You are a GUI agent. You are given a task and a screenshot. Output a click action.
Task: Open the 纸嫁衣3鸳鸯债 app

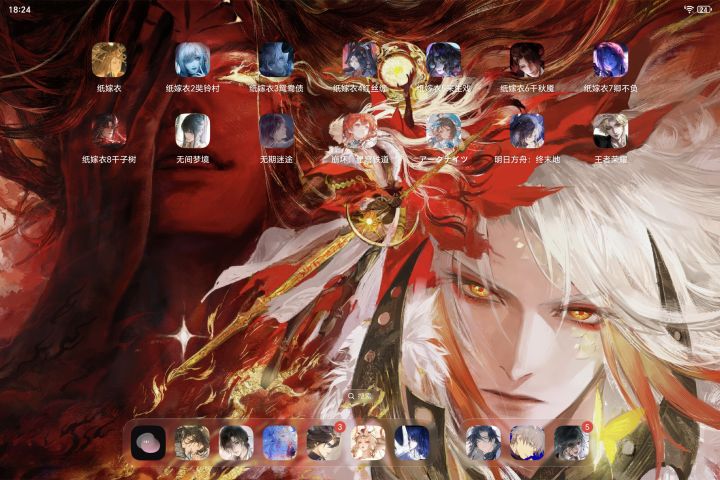click(x=276, y=60)
